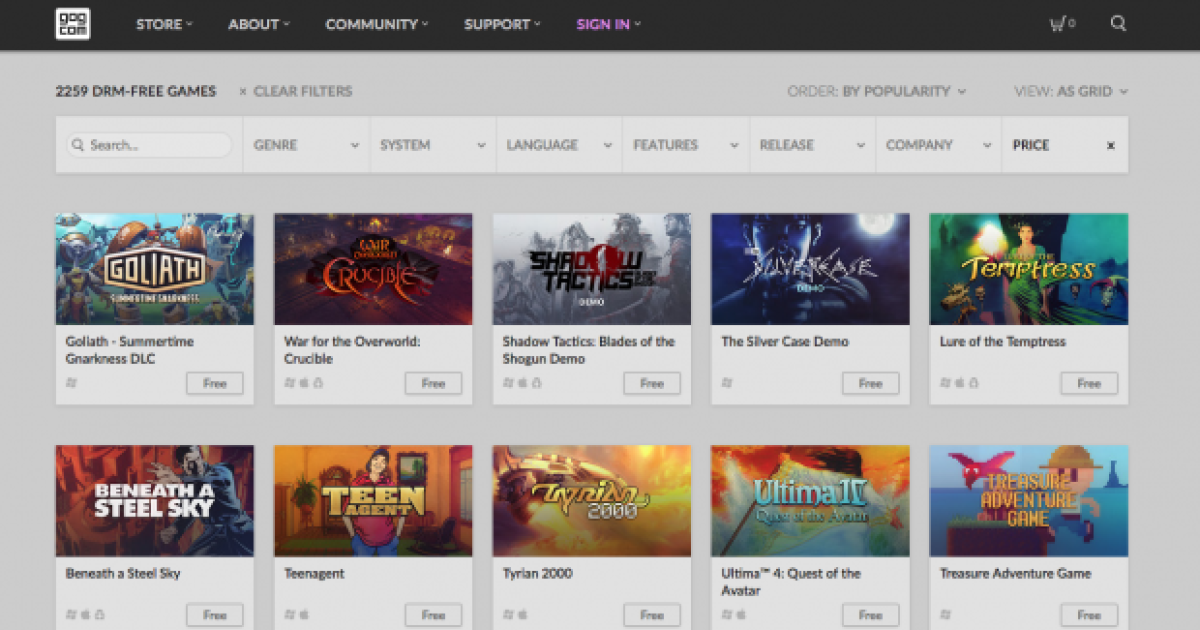The height and width of the screenshot is (630, 1200).
Task: Expand the Release filter dropdown
Action: (812, 145)
